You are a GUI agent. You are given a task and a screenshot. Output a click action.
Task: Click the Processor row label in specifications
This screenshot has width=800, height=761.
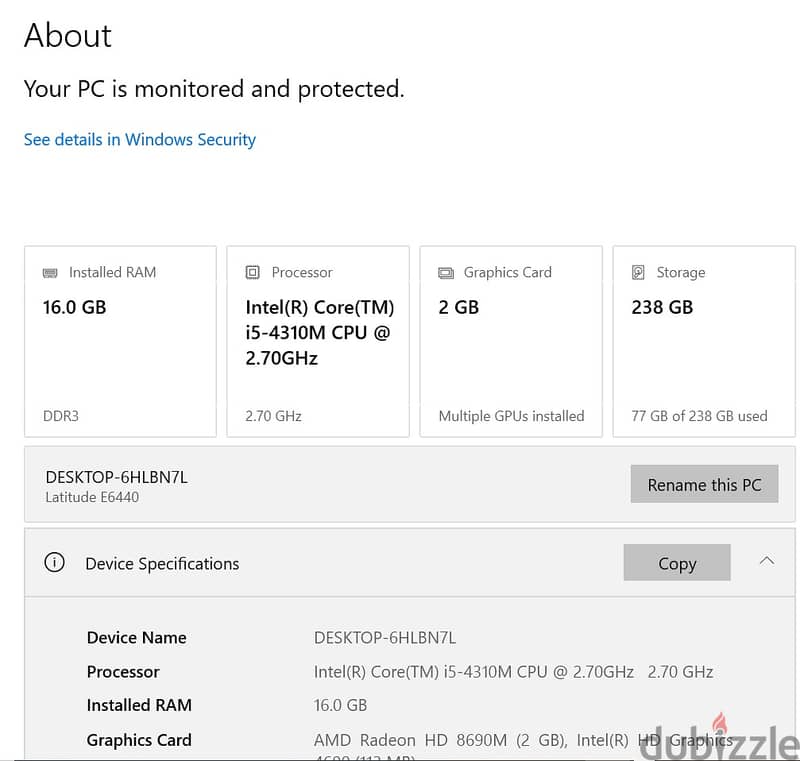click(x=123, y=672)
